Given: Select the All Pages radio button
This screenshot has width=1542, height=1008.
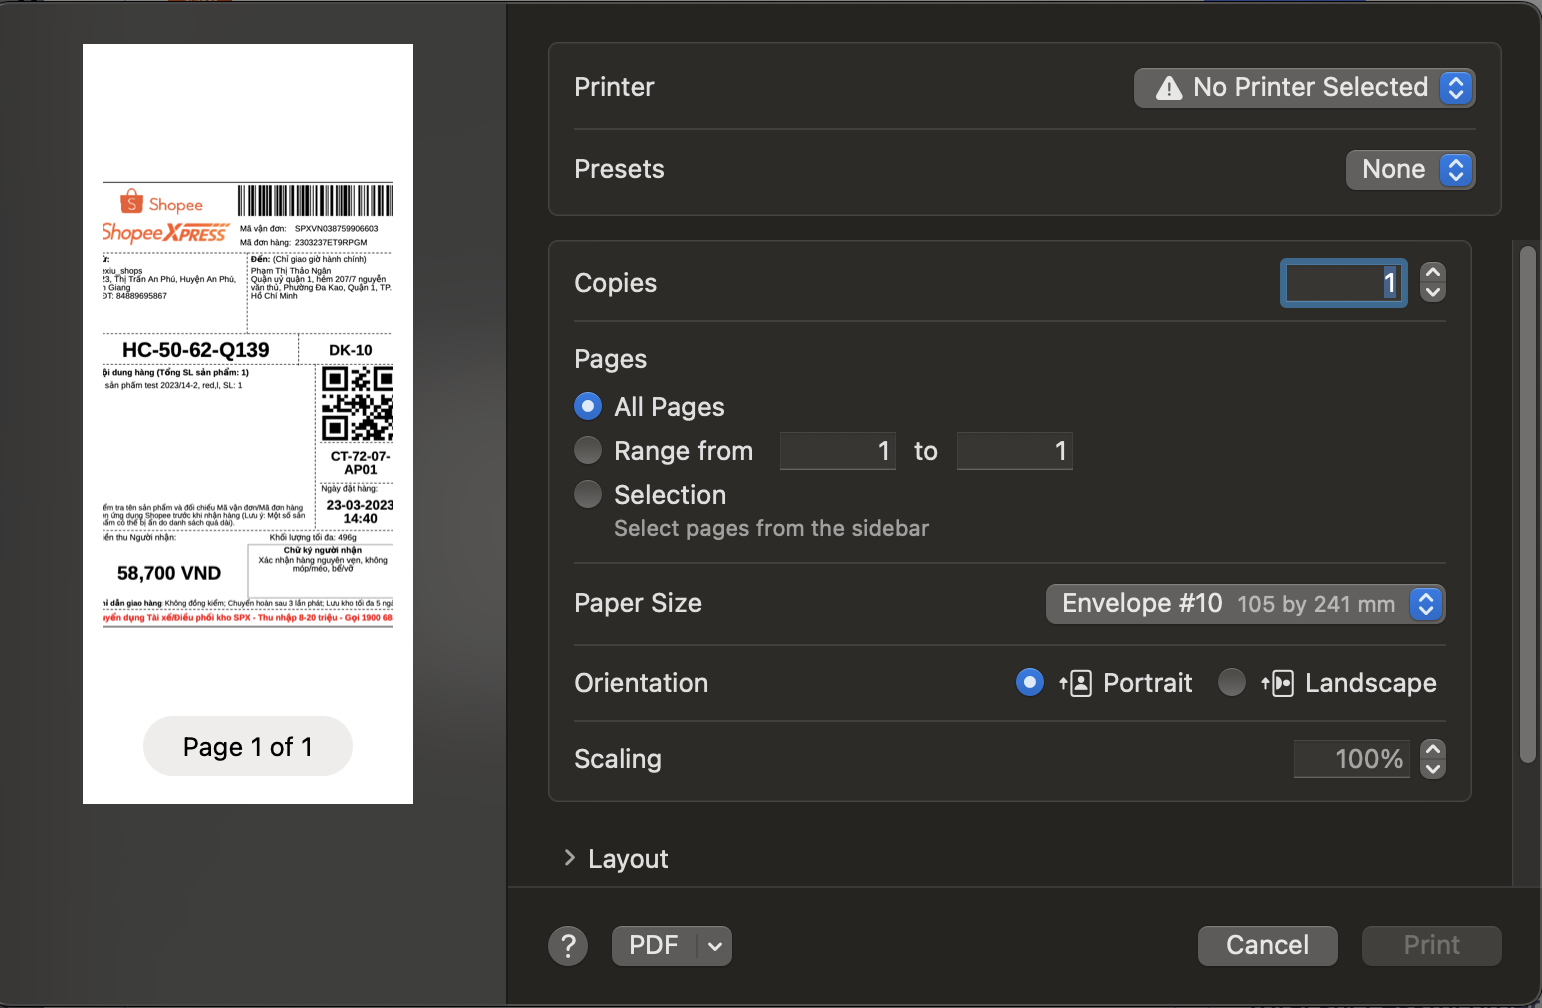Looking at the screenshot, I should [x=588, y=406].
